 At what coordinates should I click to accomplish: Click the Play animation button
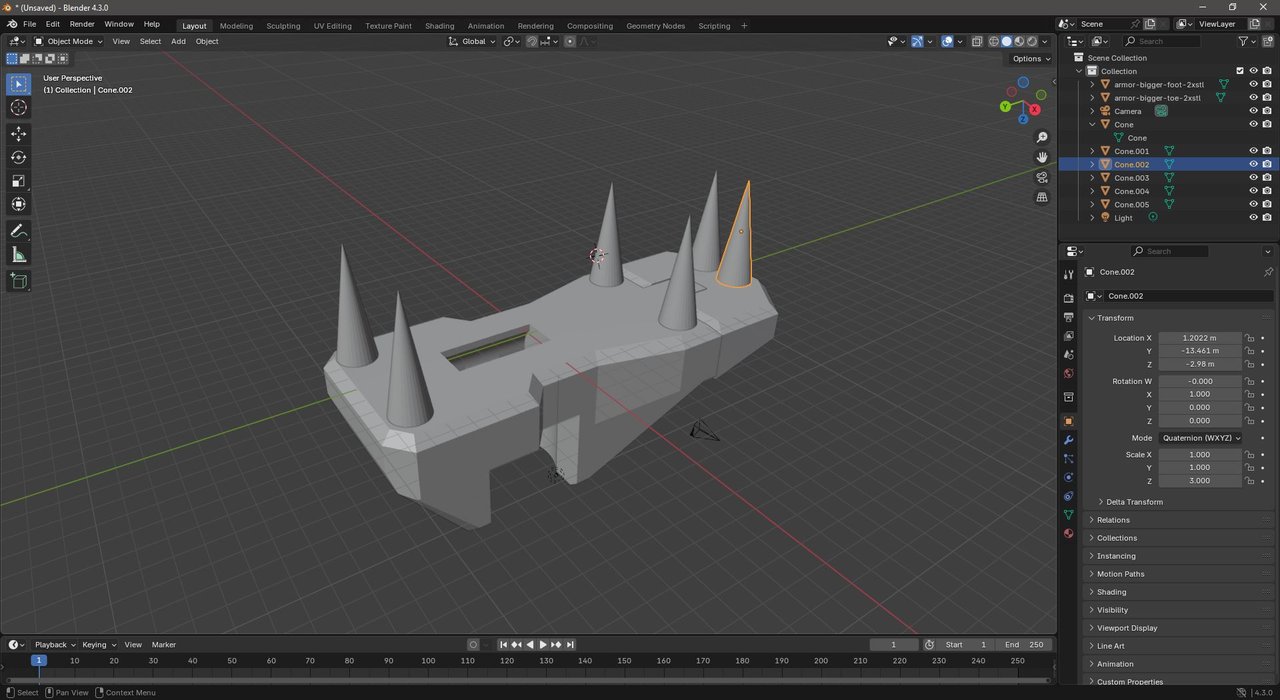(543, 645)
